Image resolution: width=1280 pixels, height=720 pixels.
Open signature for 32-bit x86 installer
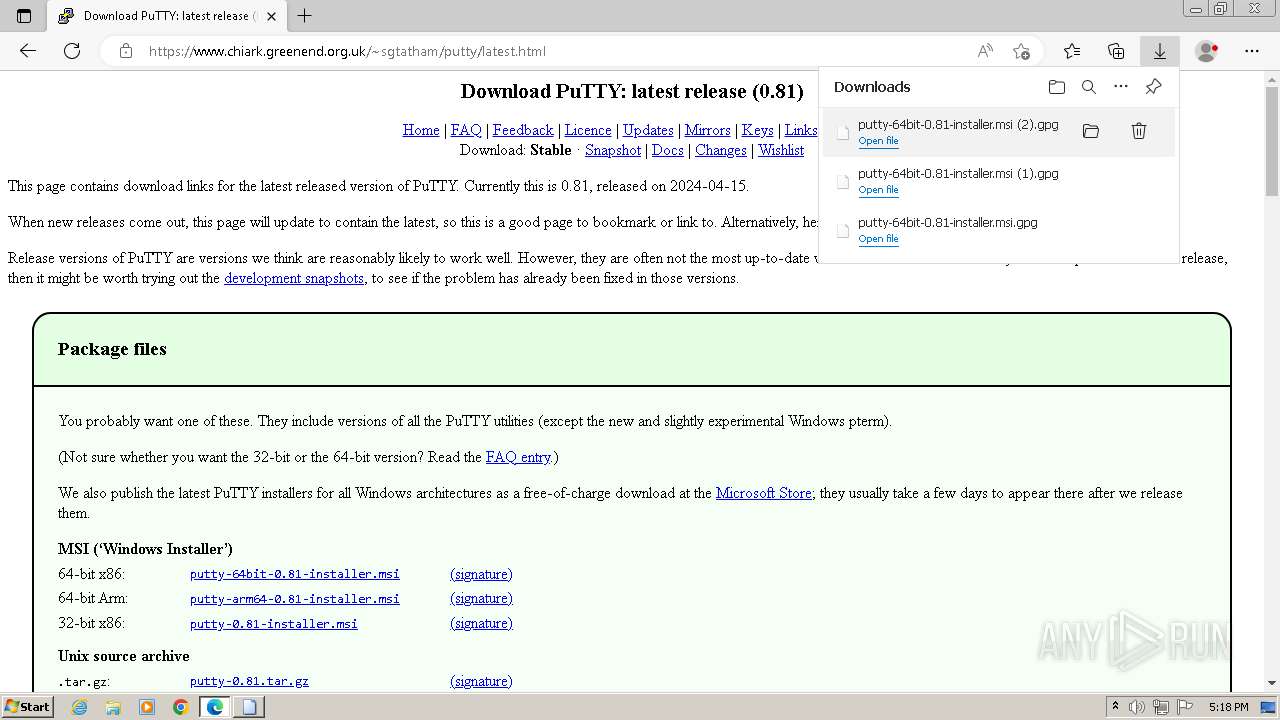[481, 623]
